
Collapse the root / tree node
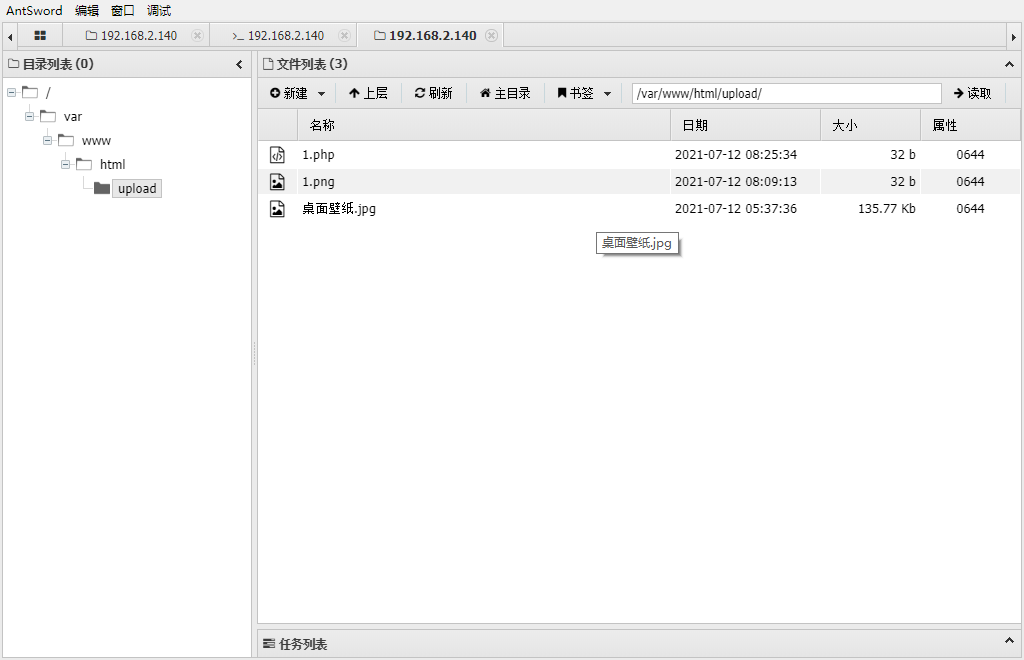pyautogui.click(x=12, y=93)
